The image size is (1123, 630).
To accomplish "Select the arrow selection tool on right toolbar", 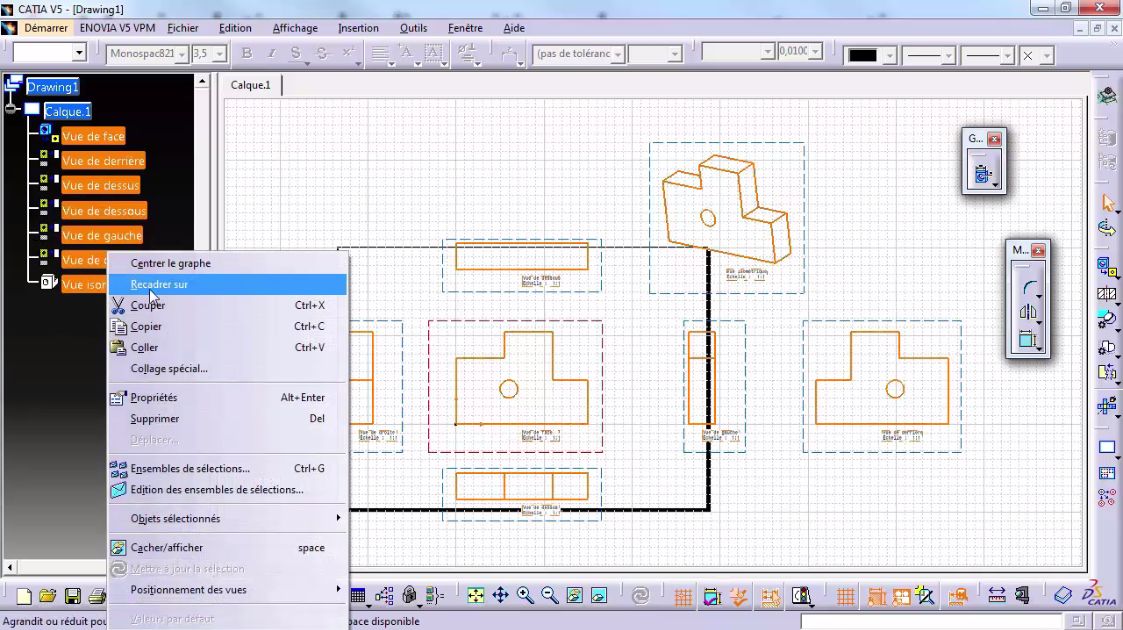I will [1108, 200].
